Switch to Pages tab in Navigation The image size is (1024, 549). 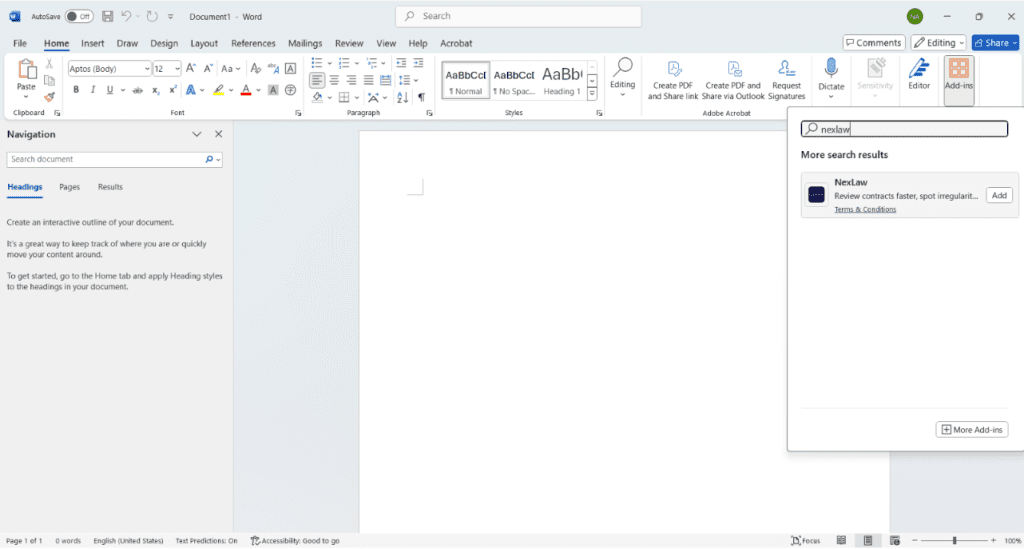(x=69, y=187)
